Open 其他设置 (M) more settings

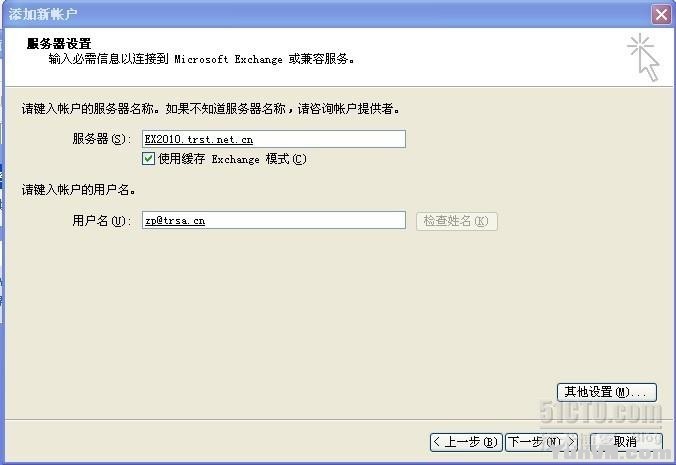click(x=607, y=392)
